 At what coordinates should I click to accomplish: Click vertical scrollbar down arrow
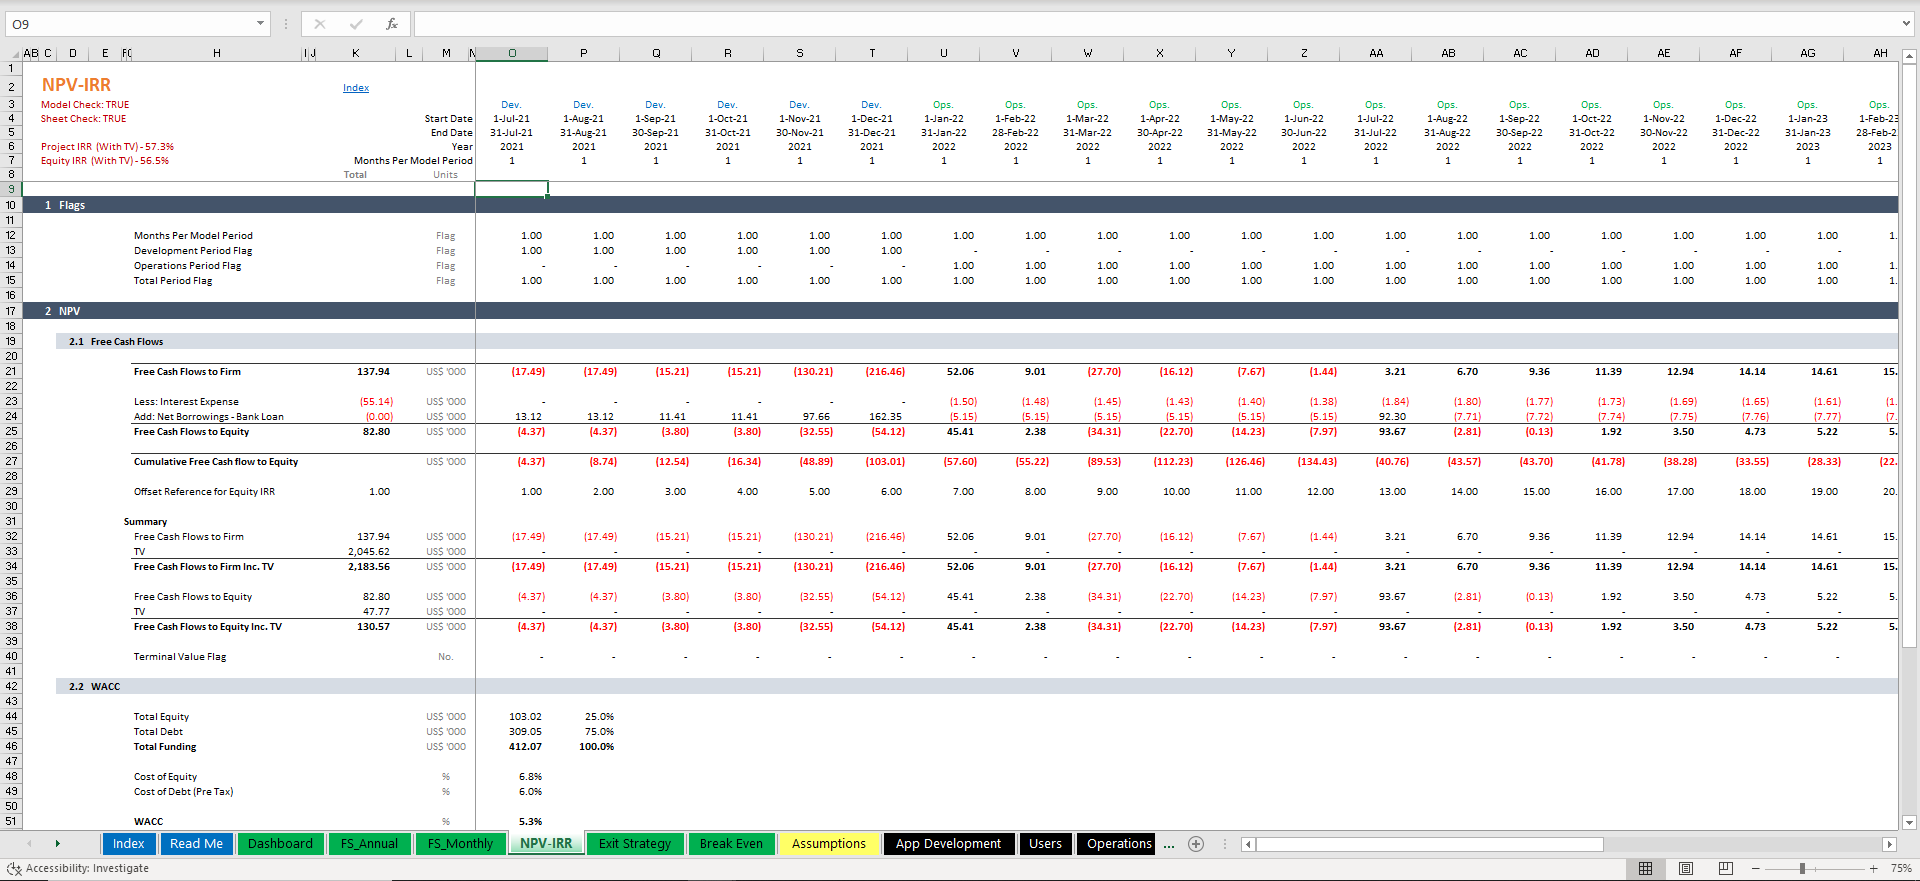pos(1909,823)
